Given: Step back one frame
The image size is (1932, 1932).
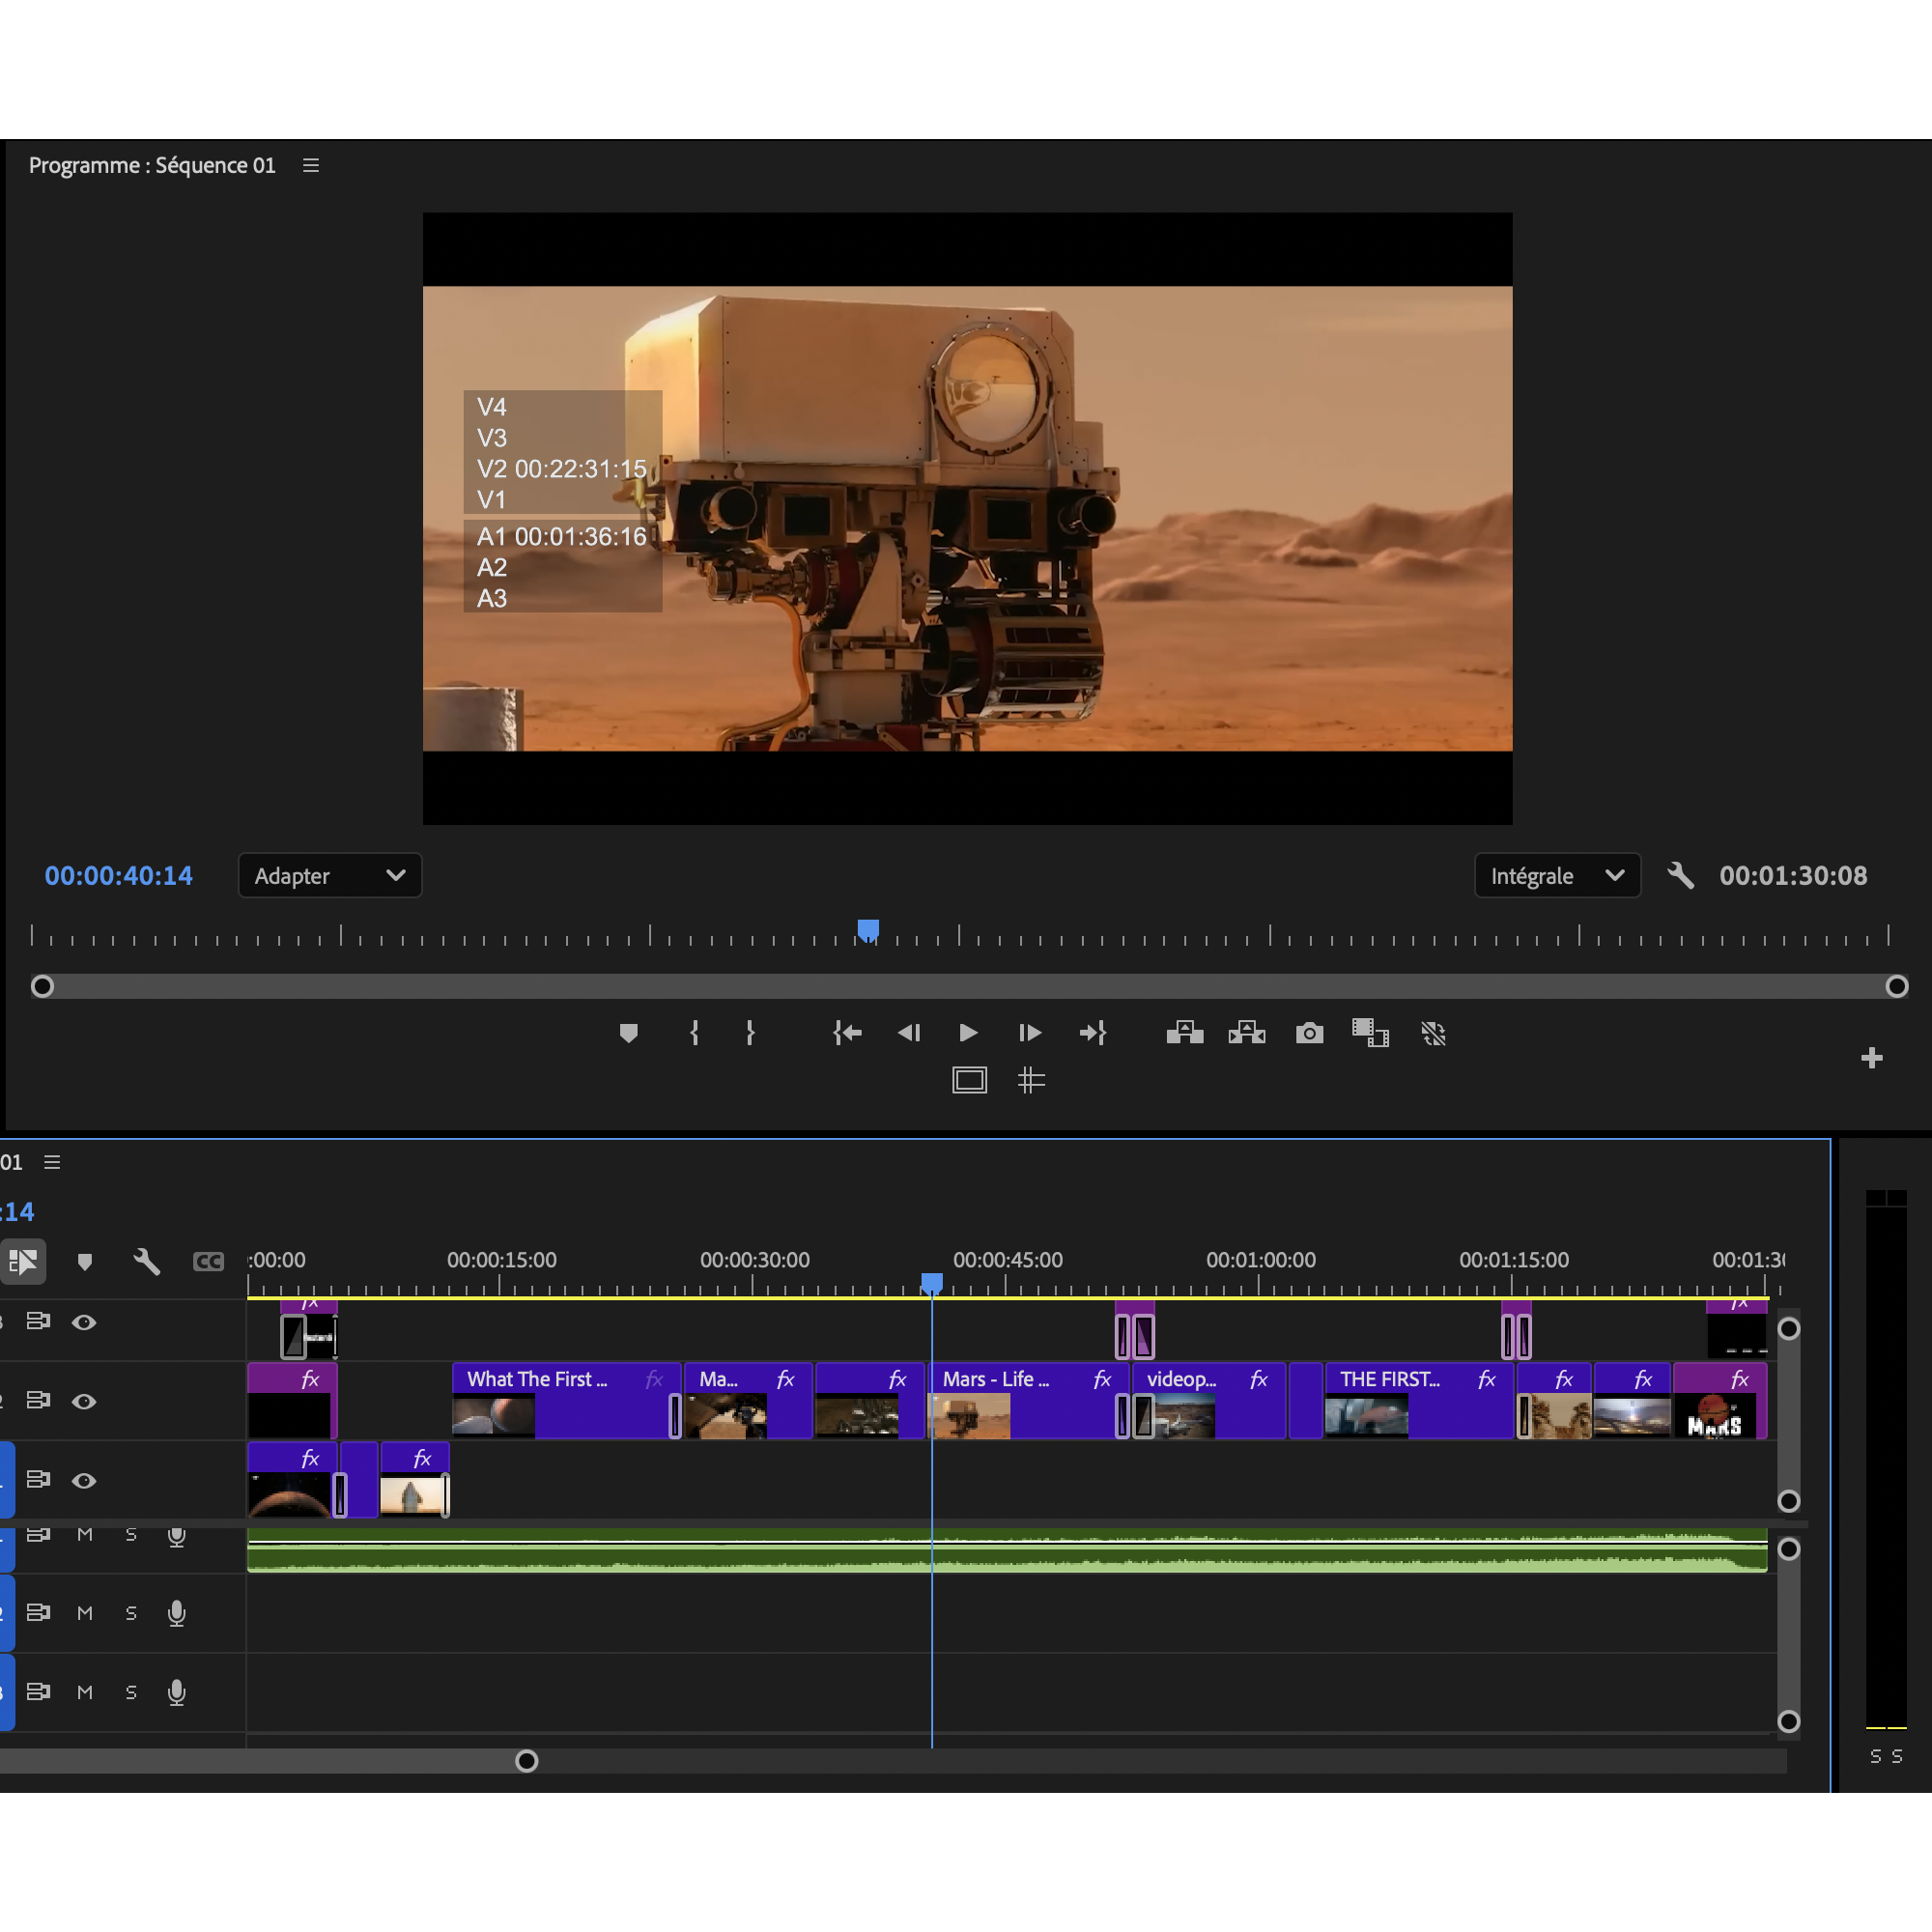Looking at the screenshot, I should [x=908, y=1033].
